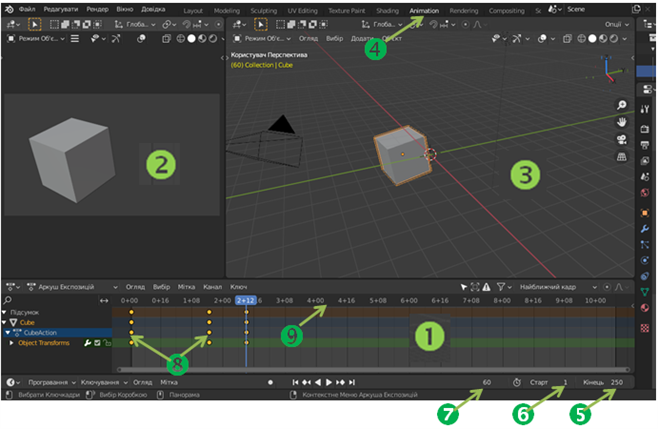
Task: Toggle auto keying record dot
Action: tap(270, 382)
